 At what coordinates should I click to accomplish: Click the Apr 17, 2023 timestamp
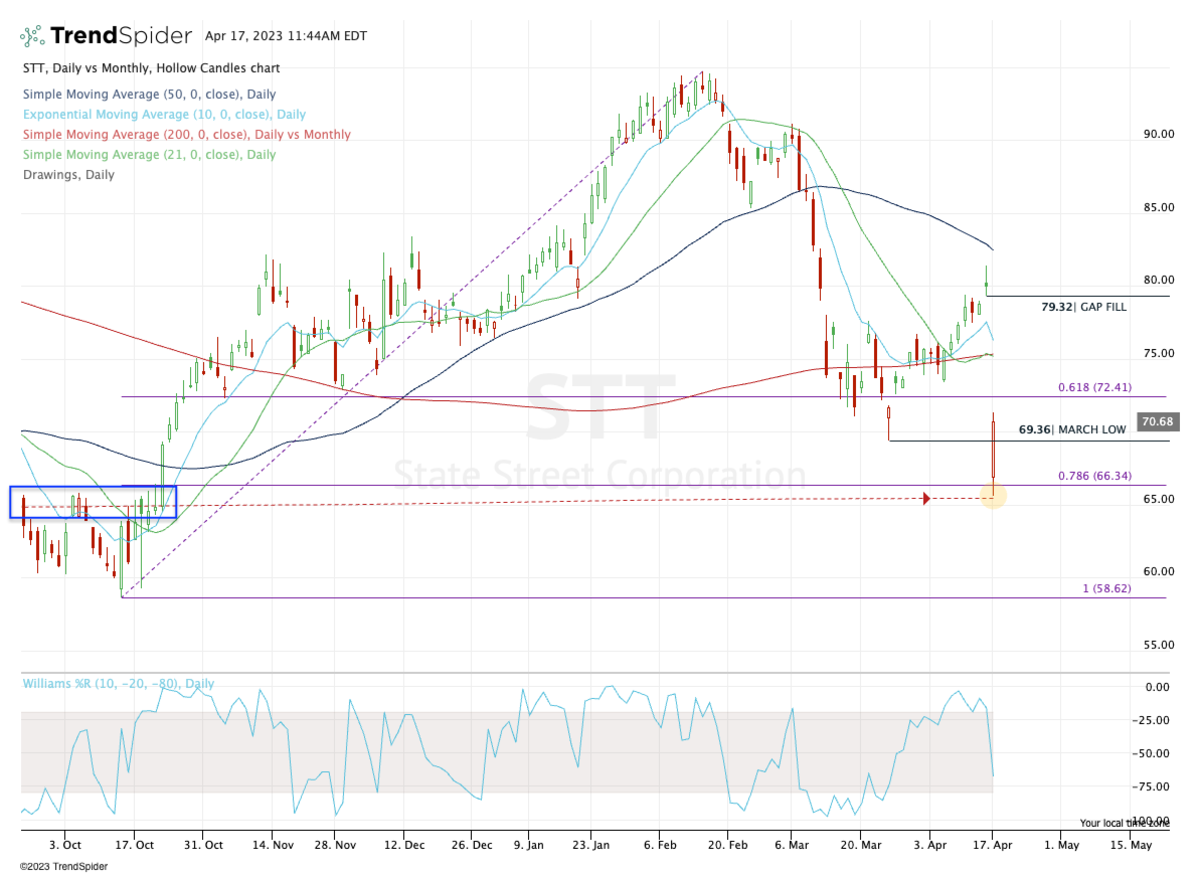[x=285, y=35]
